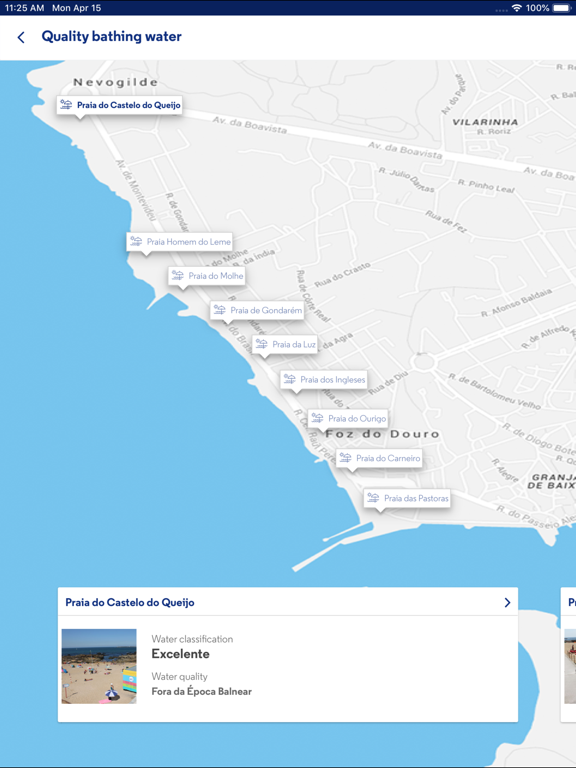Tap the Rua do Crasto street label
Image resolution: width=576 pixels, height=768 pixels.
pos(342,275)
